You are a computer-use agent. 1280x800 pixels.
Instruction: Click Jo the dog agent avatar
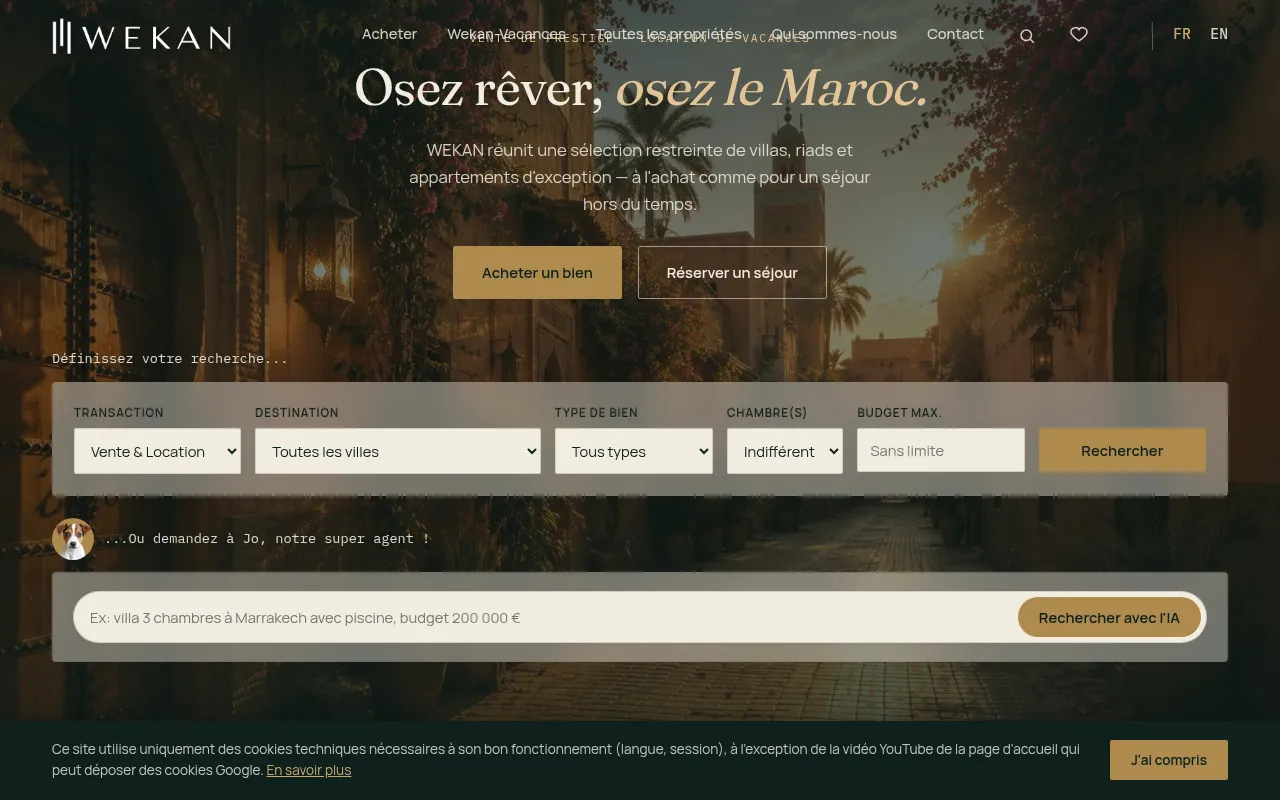pos(73,539)
